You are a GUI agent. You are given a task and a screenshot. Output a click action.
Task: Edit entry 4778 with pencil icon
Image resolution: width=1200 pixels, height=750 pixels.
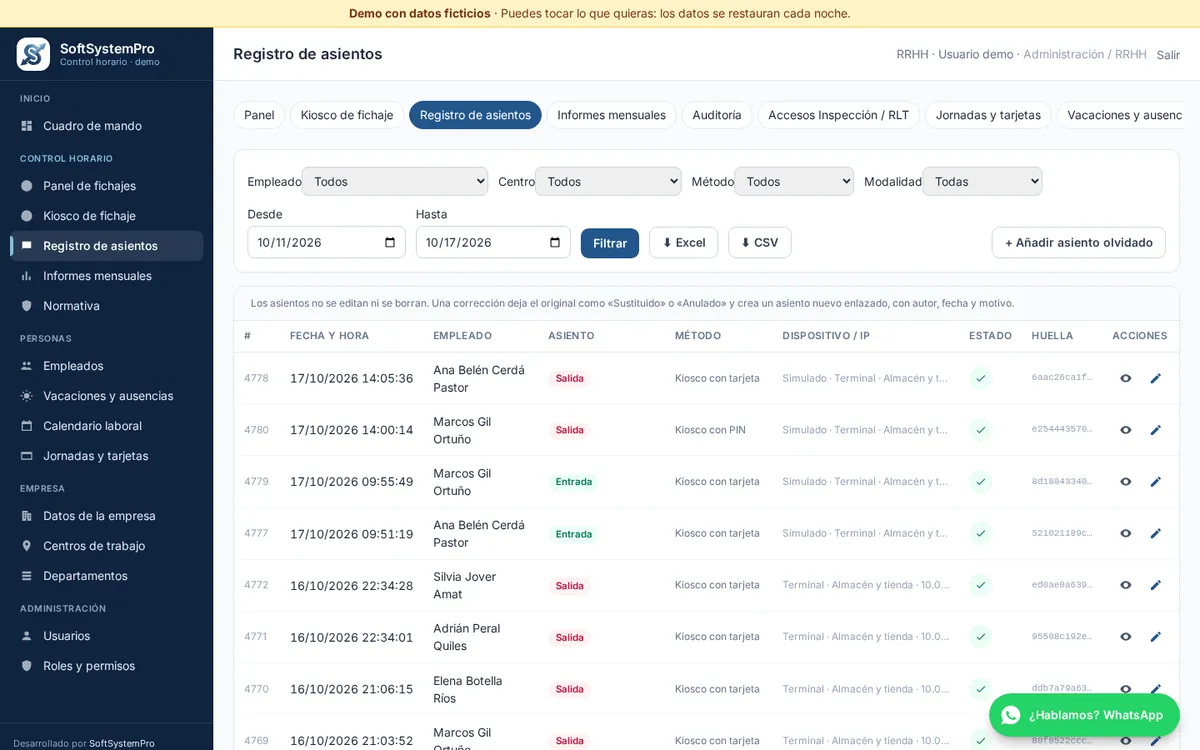[x=1156, y=378]
